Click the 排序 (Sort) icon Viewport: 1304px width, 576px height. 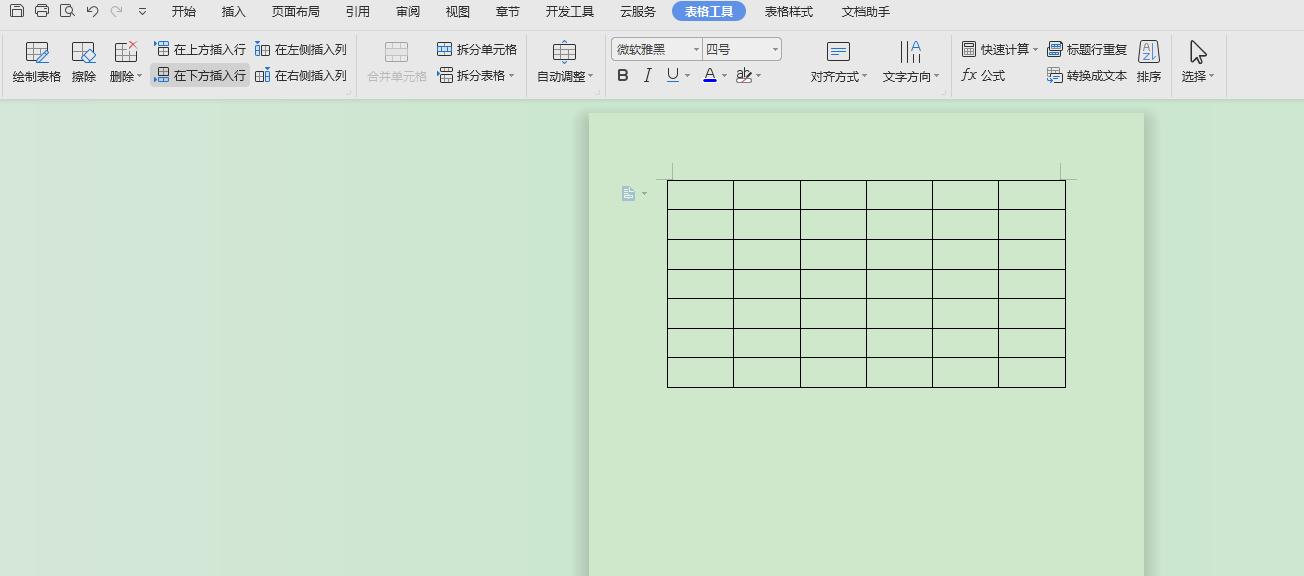coord(1148,60)
